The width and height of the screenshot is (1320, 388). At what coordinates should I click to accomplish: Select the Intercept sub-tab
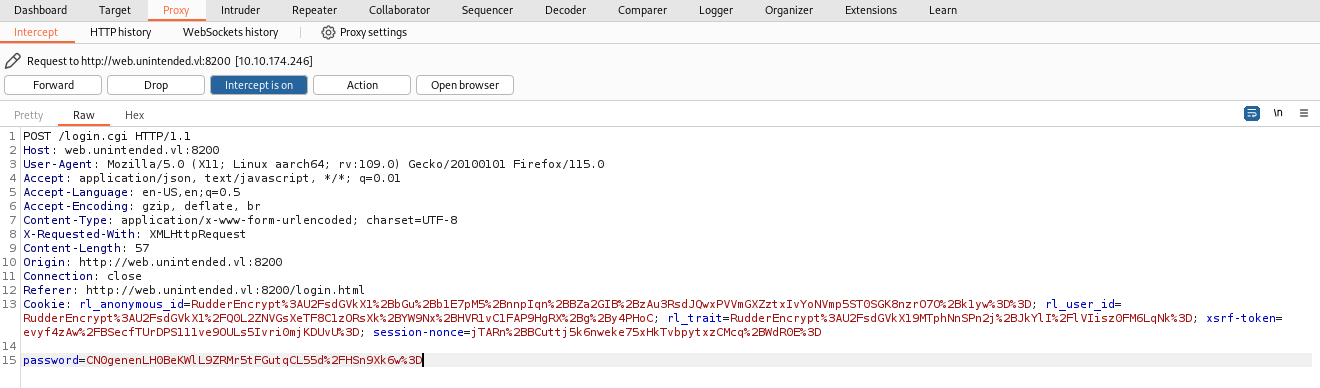(36, 32)
